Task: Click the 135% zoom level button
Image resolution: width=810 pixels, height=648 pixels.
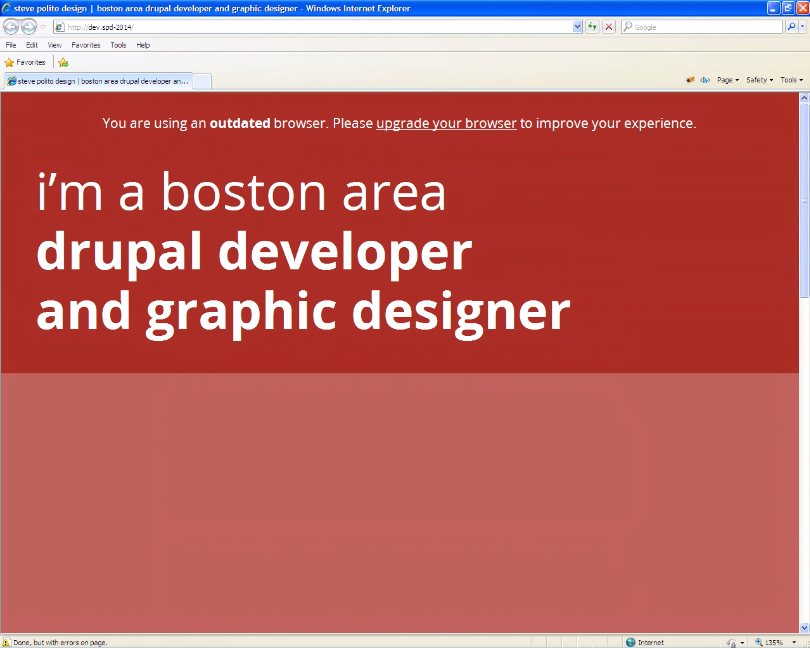Action: click(x=769, y=642)
